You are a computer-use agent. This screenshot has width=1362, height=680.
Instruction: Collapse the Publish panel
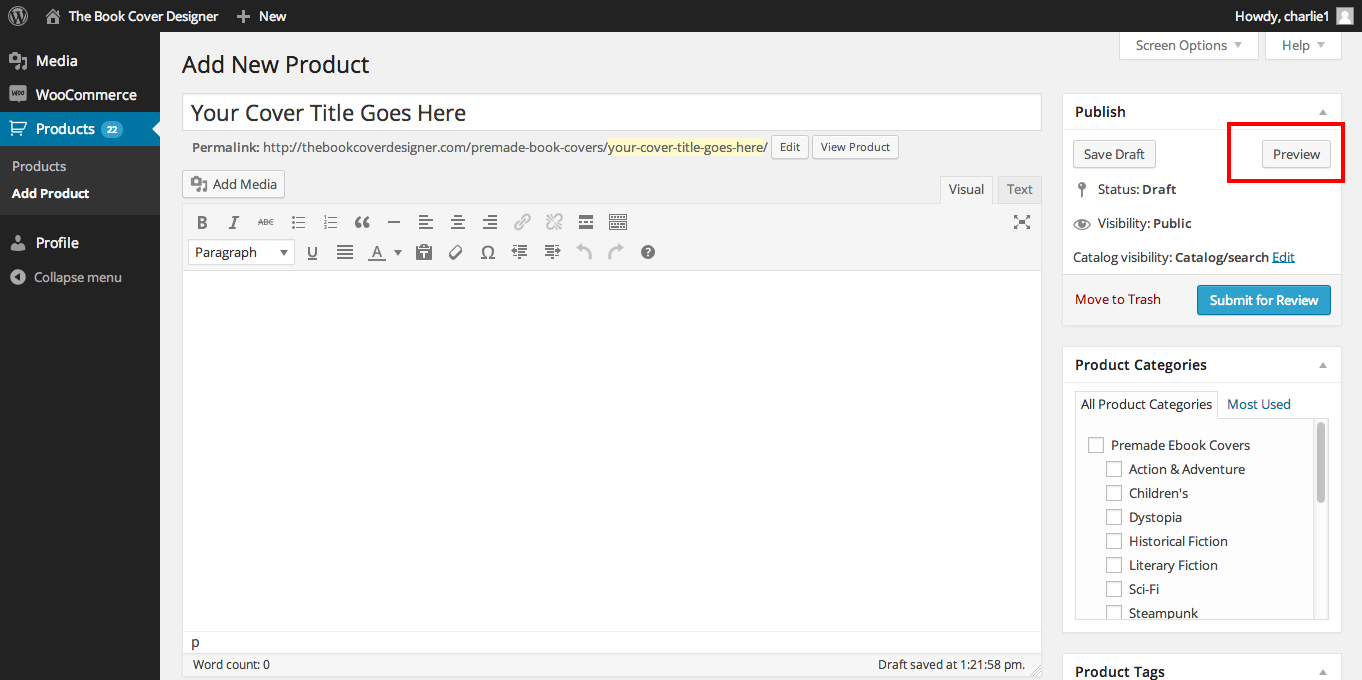(x=1323, y=112)
